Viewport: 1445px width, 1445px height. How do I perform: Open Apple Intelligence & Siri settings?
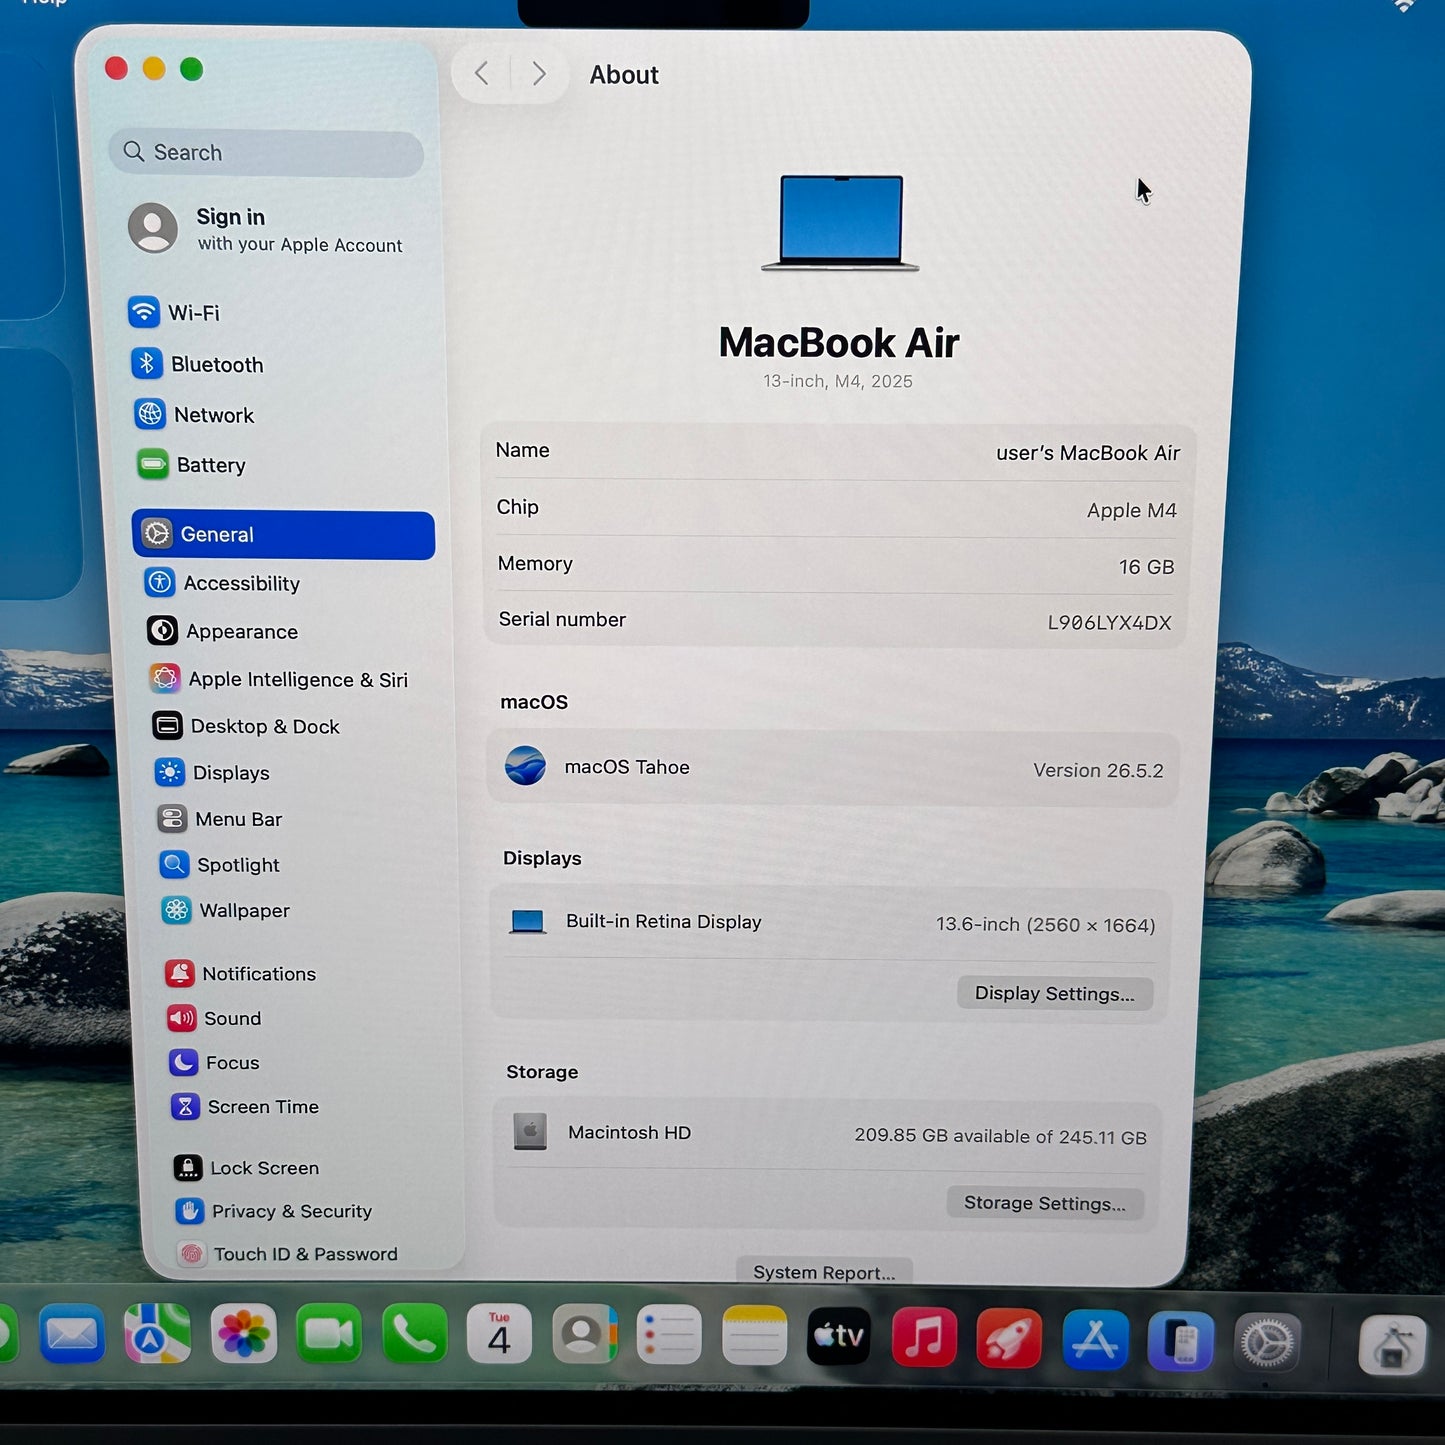tap(279, 679)
